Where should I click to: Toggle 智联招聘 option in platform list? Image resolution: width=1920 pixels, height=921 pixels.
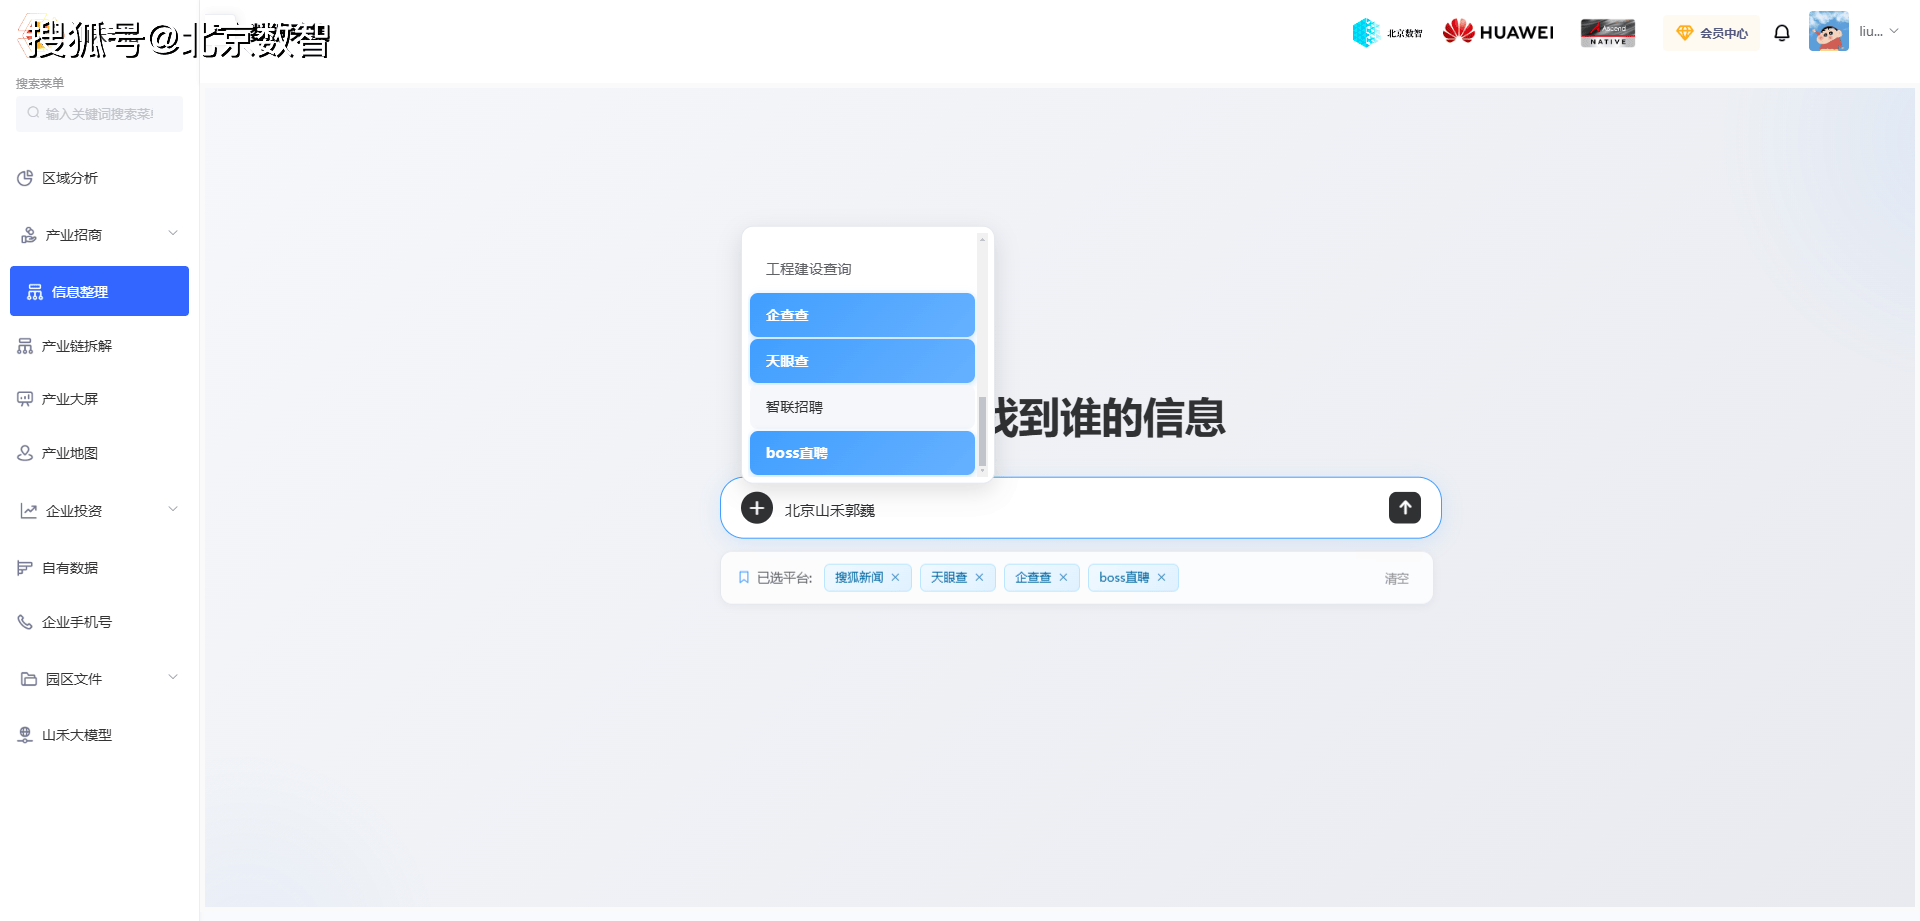pyautogui.click(x=861, y=407)
